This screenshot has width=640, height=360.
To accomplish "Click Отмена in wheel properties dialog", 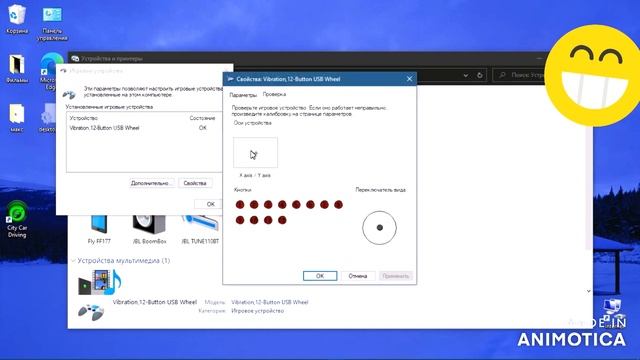I will (x=358, y=276).
